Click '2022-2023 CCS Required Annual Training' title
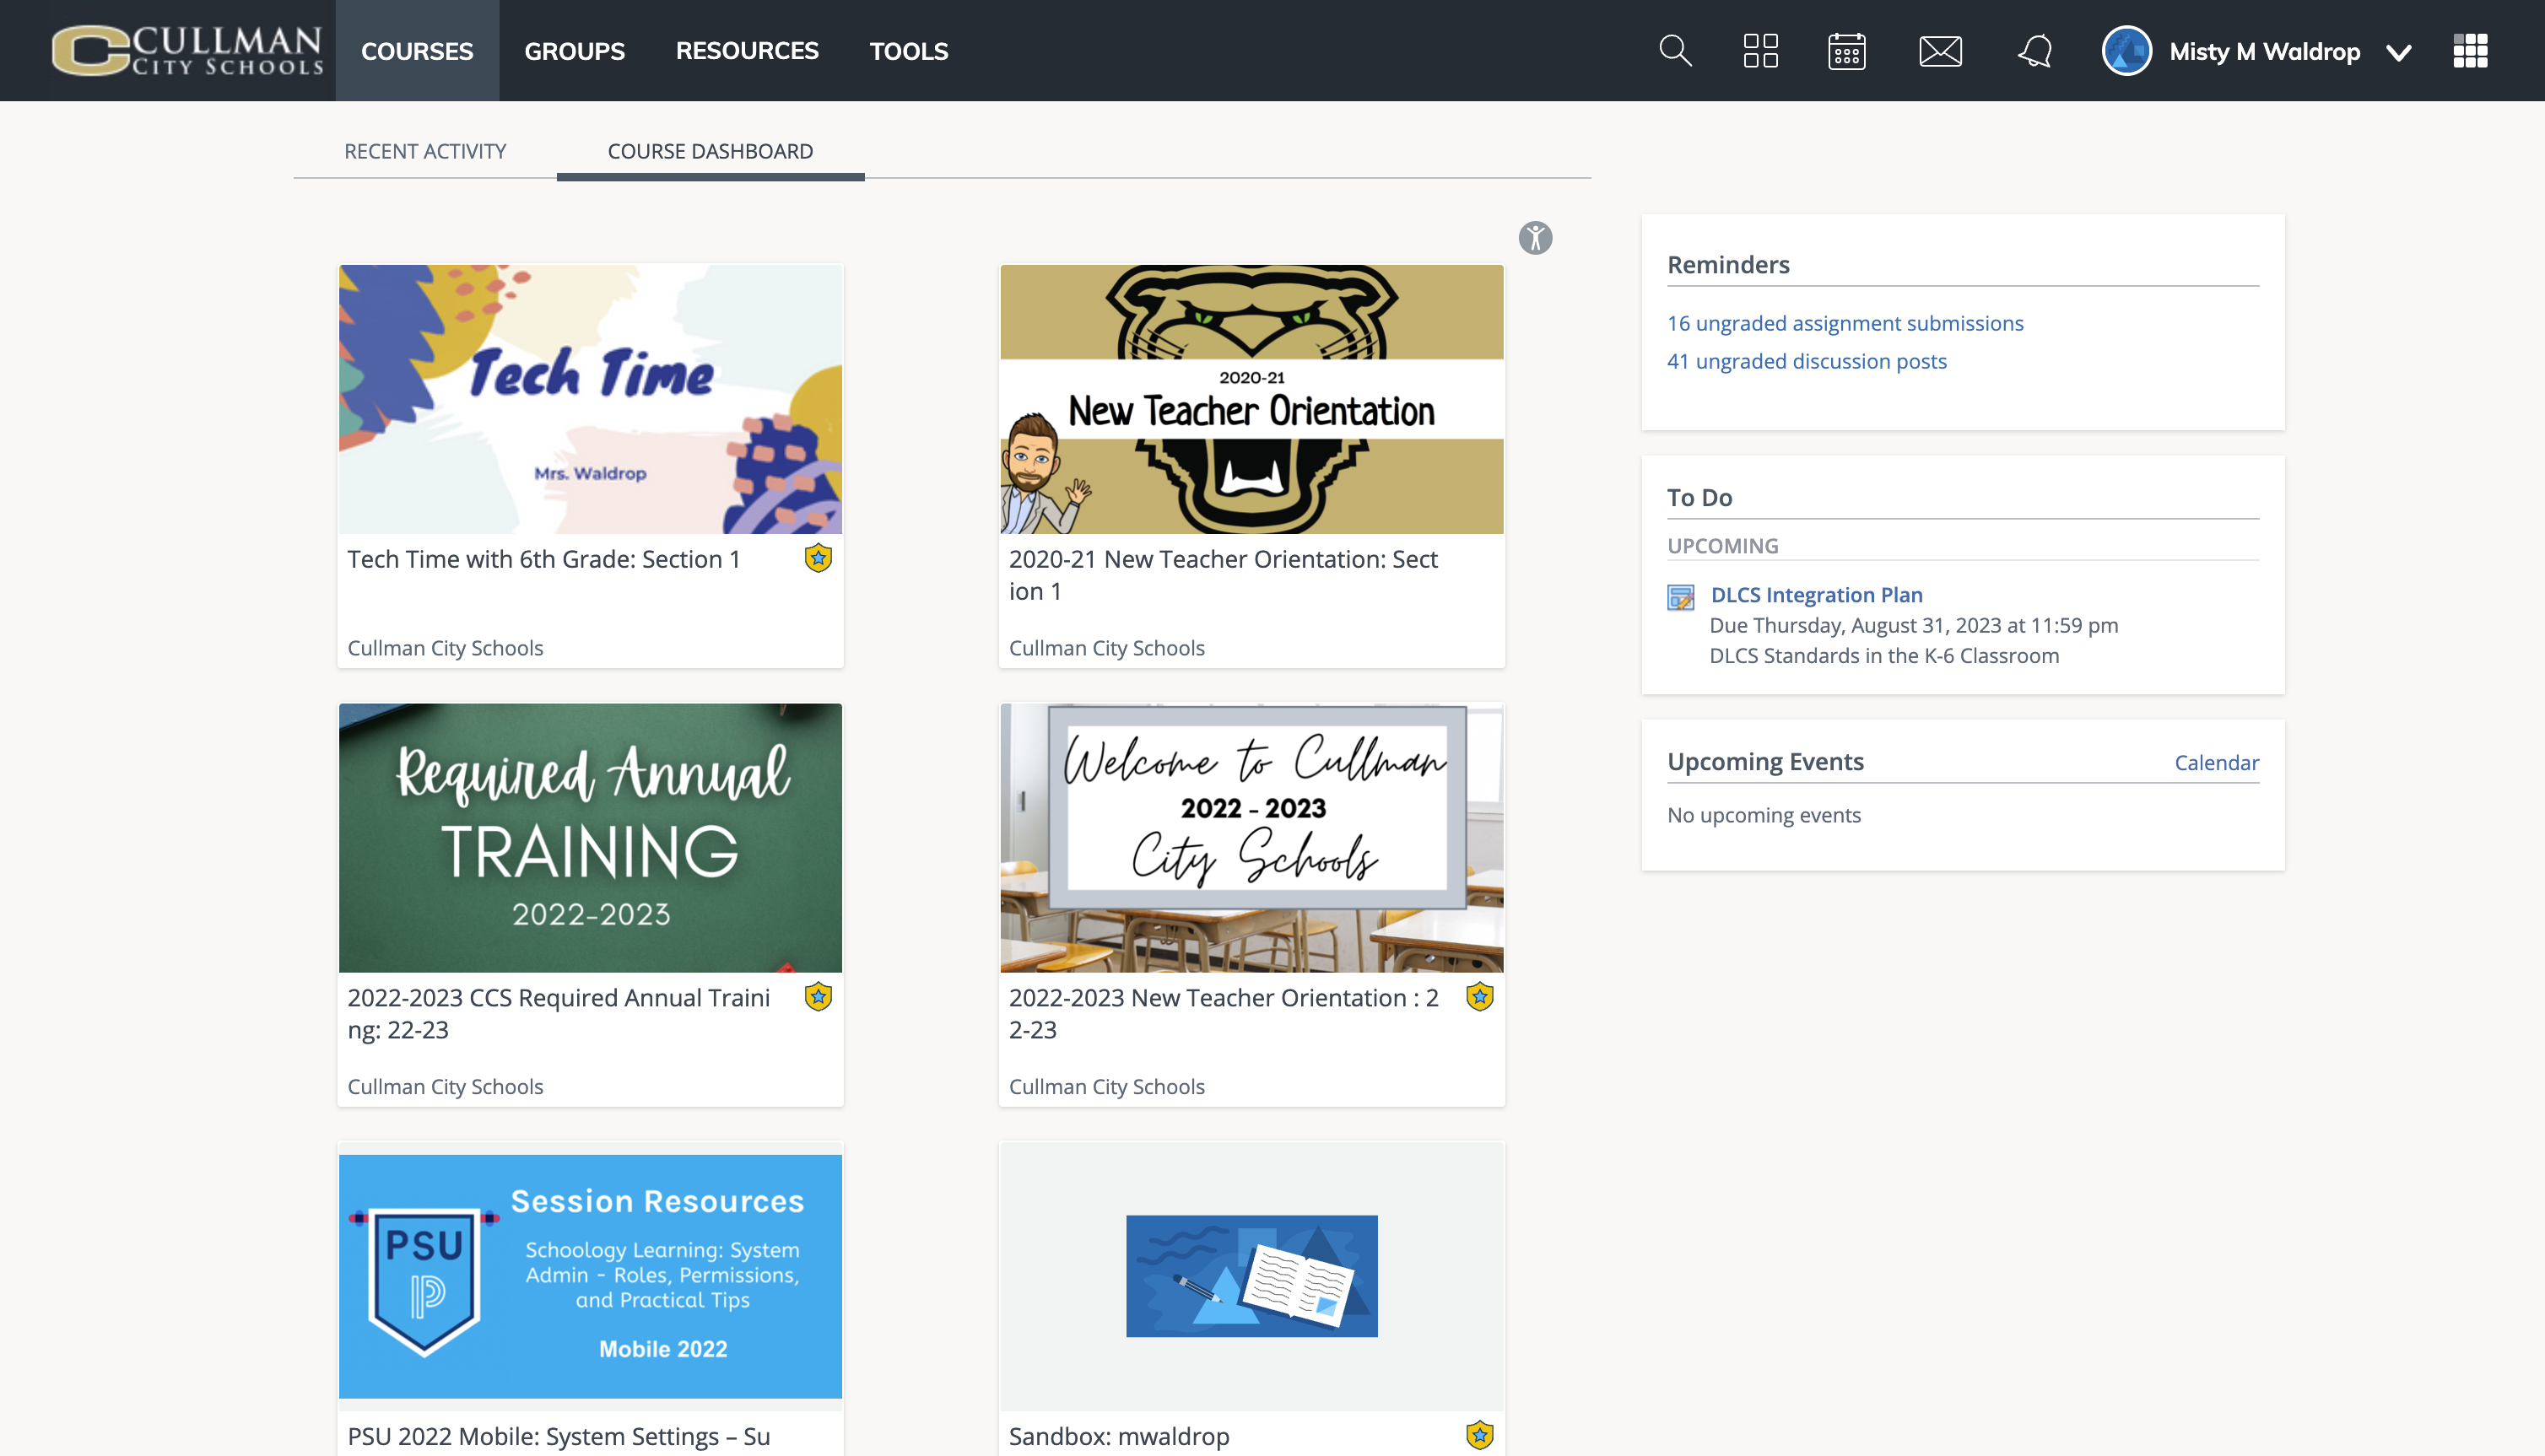The image size is (2545, 1456). [x=558, y=1014]
